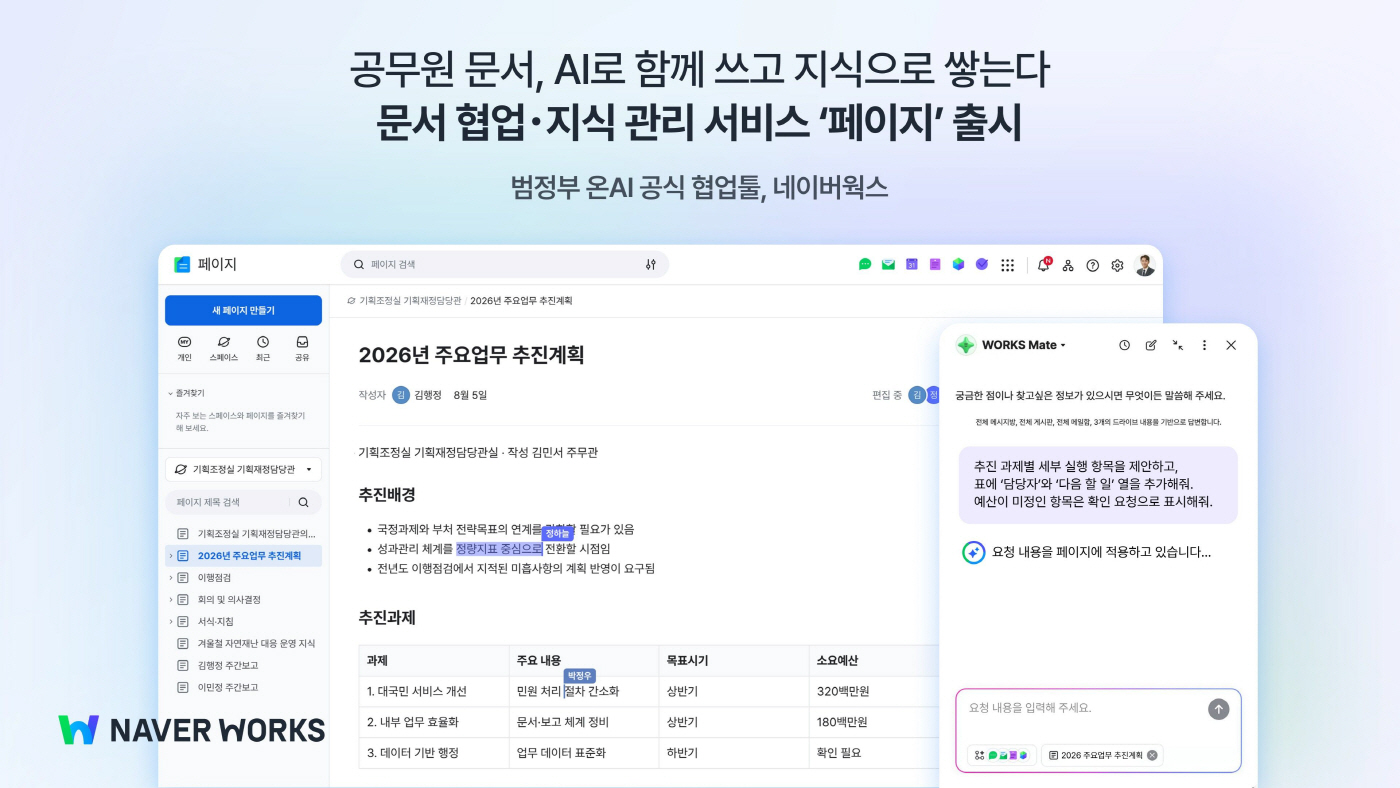
Task: Open the WORKS Mate dropdown arrow
Action: click(x=1063, y=345)
